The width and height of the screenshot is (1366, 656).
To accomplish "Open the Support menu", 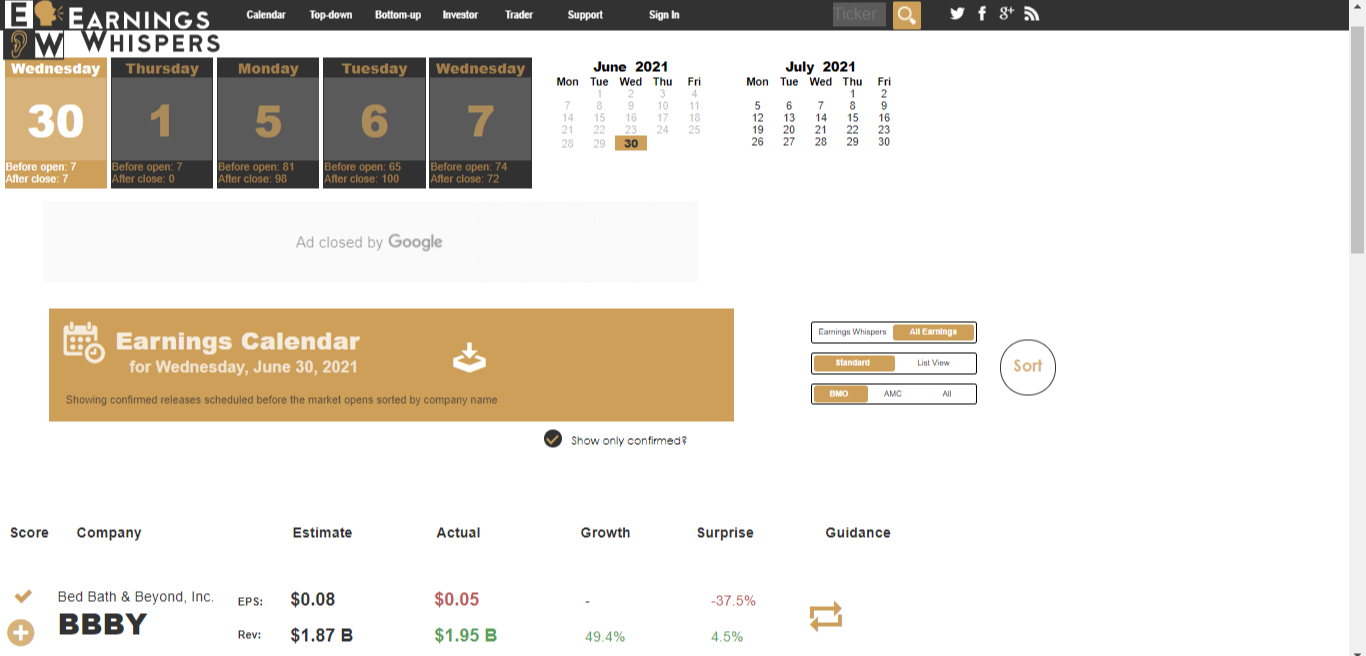I will tap(585, 15).
